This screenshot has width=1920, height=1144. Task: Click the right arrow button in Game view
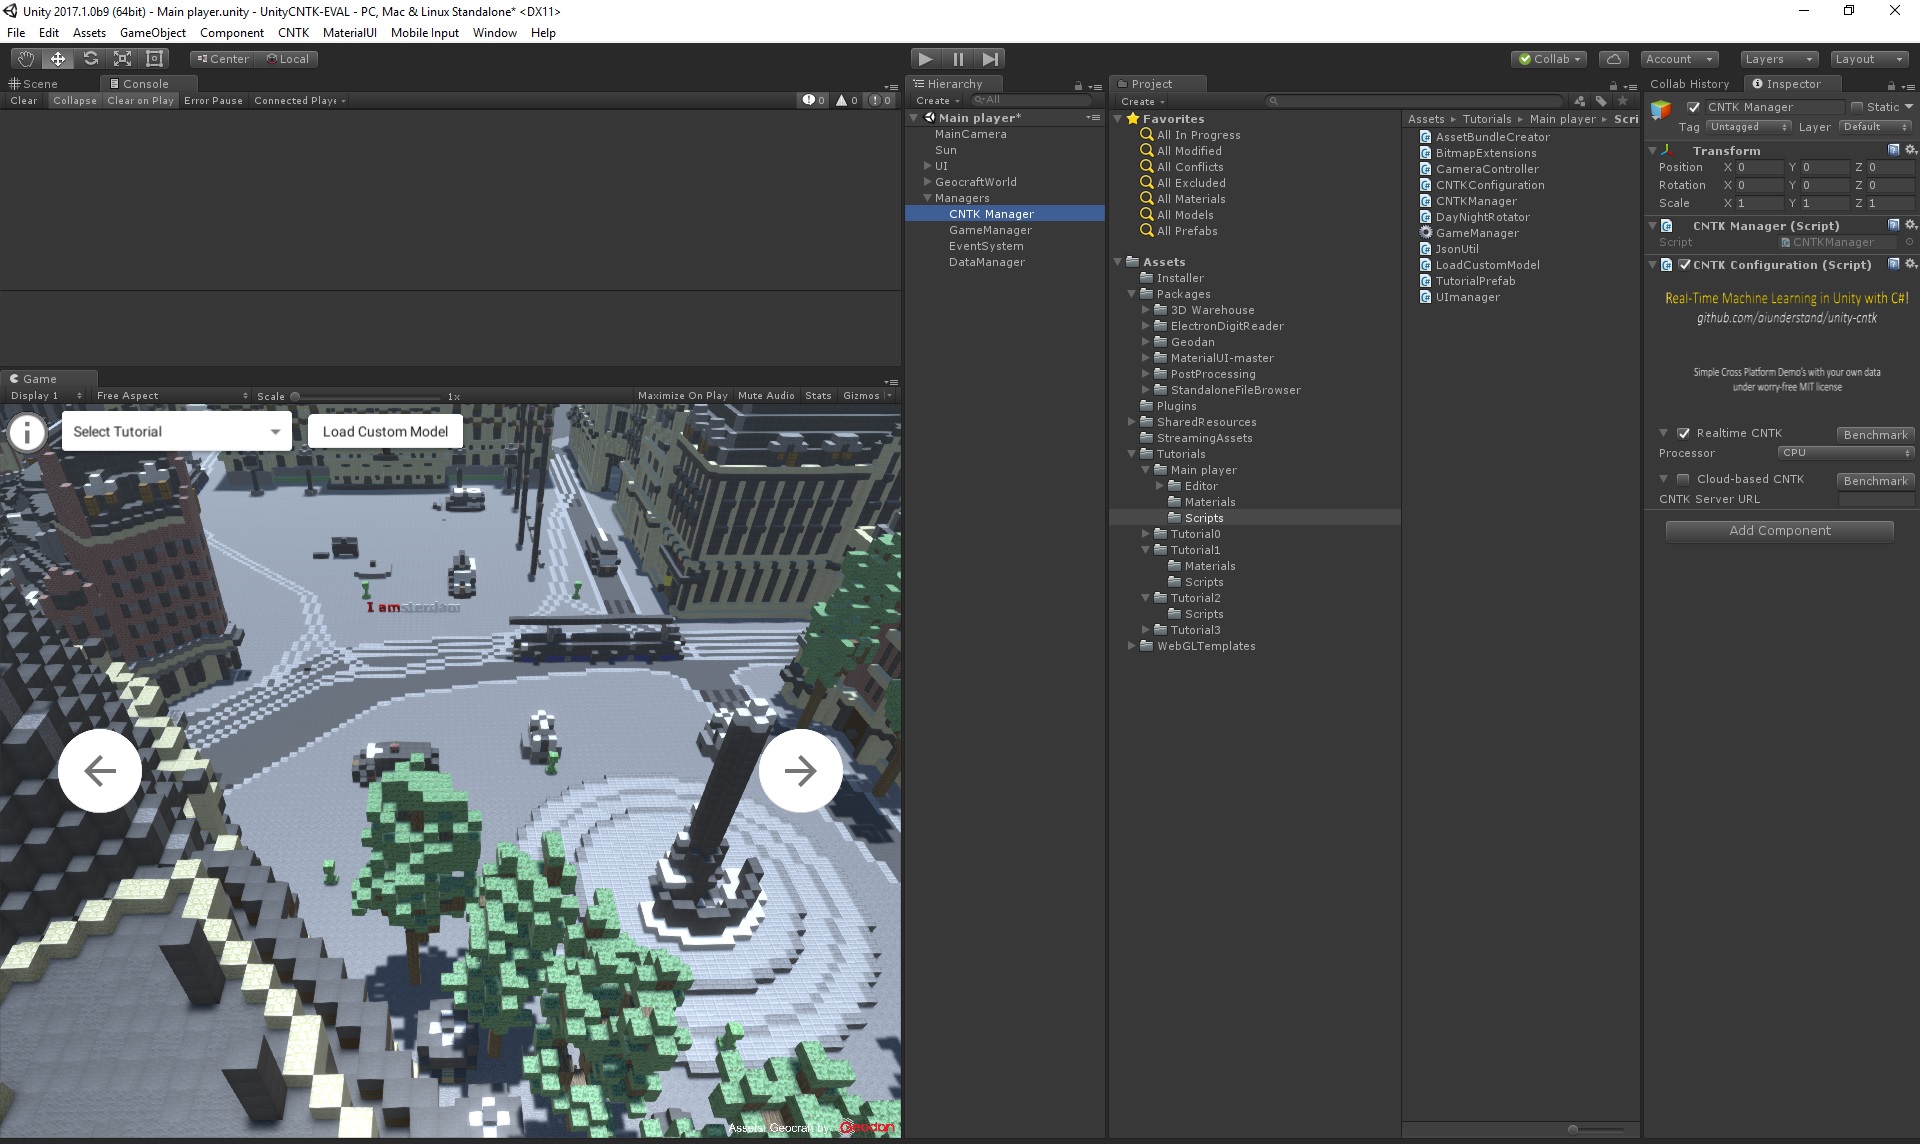[x=800, y=770]
